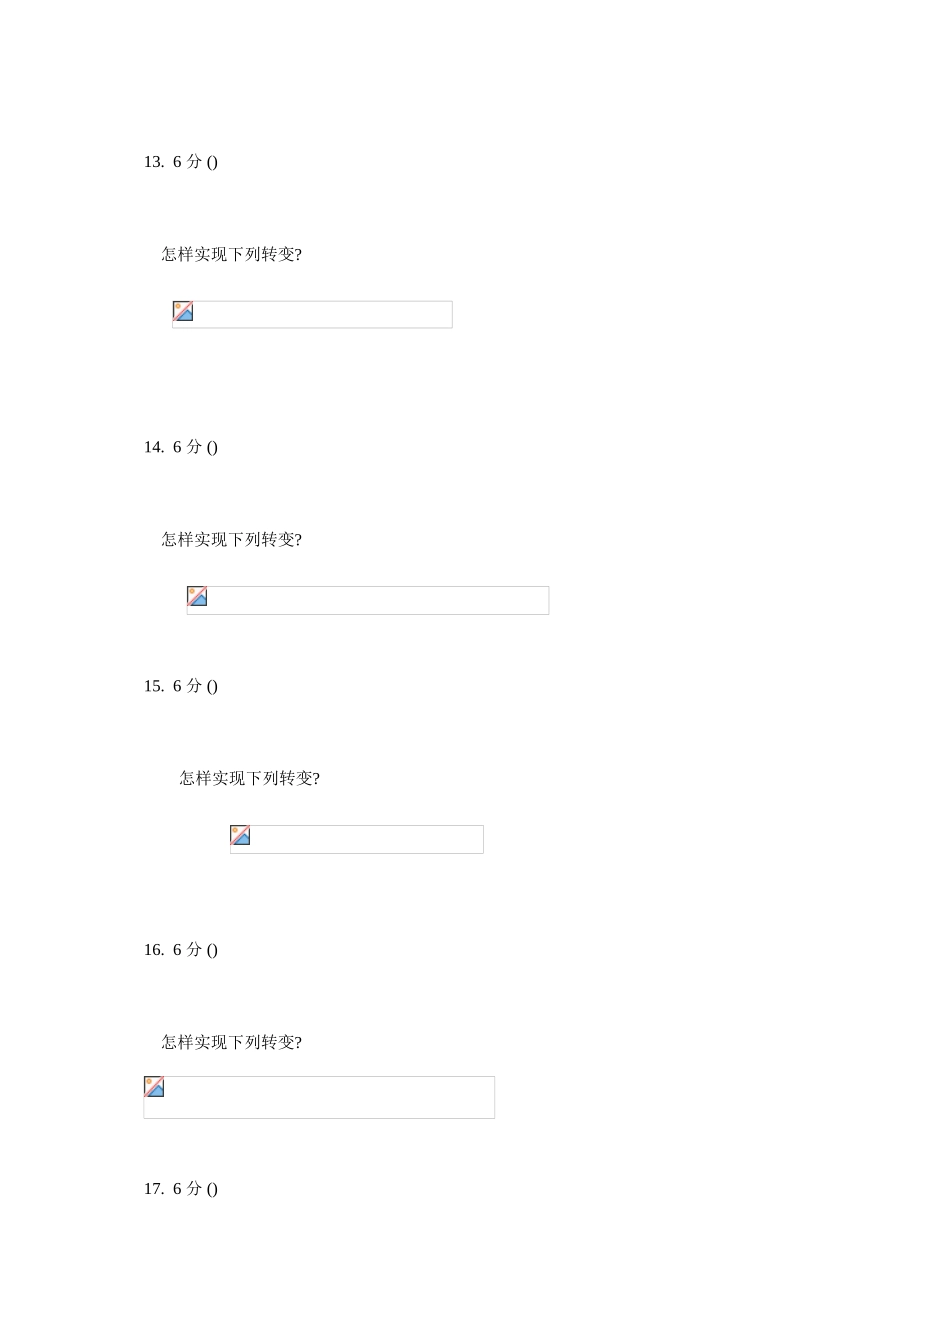Click the broken image icon under question 14
The width and height of the screenshot is (950, 1344).
197,596
